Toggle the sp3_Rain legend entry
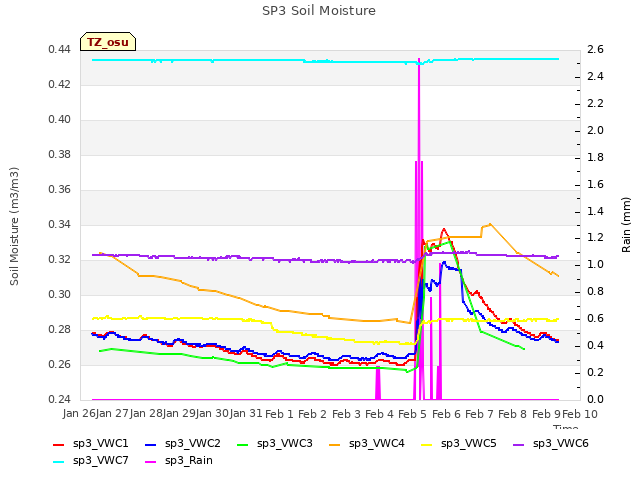The width and height of the screenshot is (640, 480). coord(179,460)
